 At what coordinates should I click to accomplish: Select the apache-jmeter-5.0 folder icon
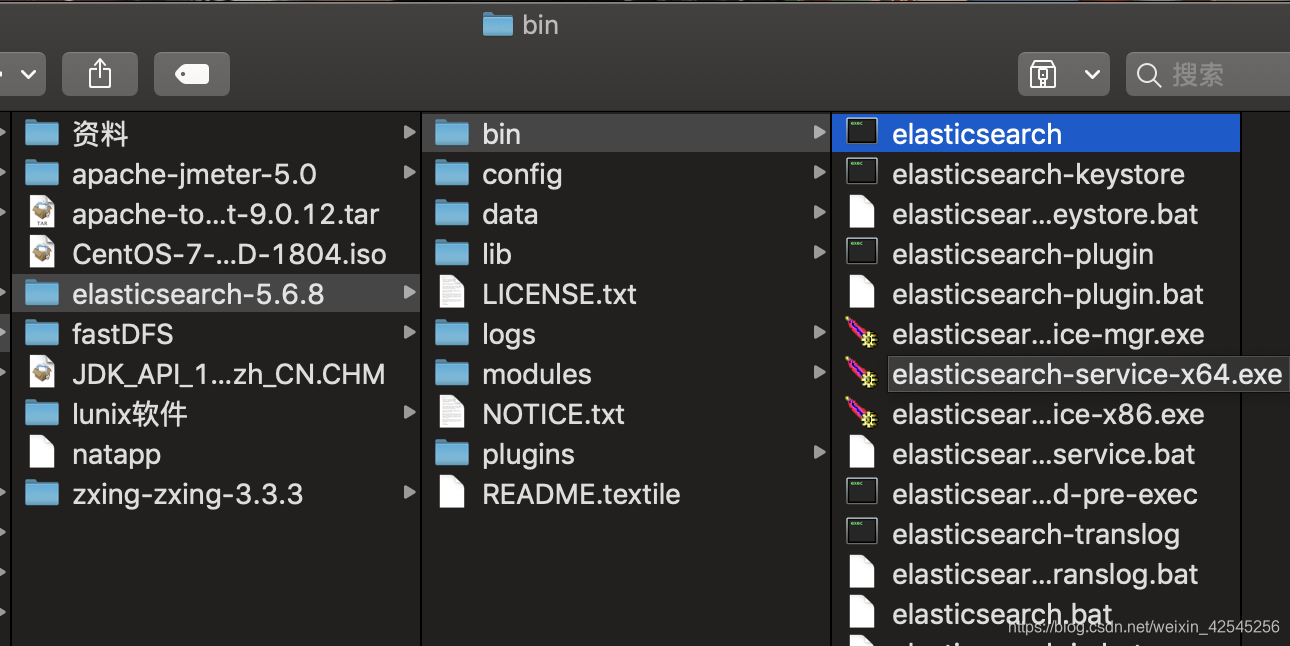(42, 173)
